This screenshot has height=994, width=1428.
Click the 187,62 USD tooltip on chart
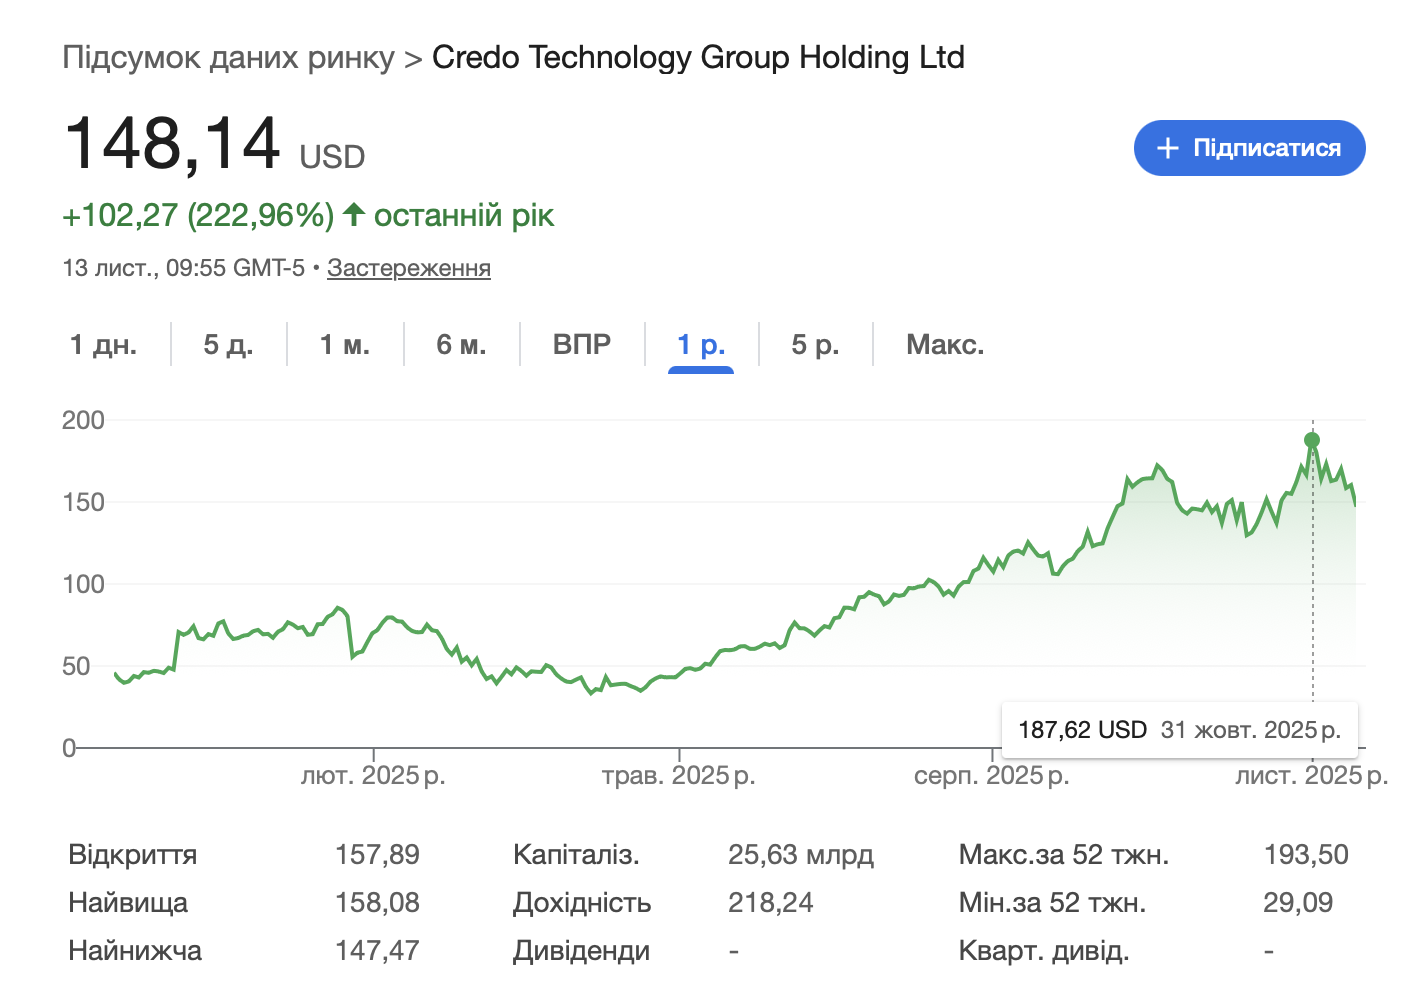click(x=1180, y=729)
